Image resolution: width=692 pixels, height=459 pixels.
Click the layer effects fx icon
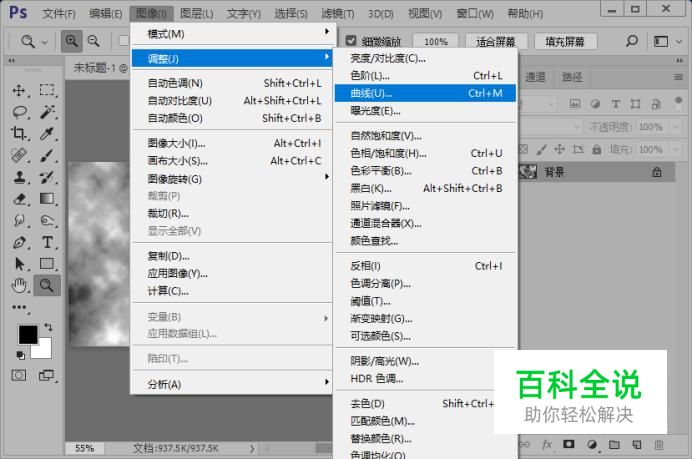click(547, 444)
